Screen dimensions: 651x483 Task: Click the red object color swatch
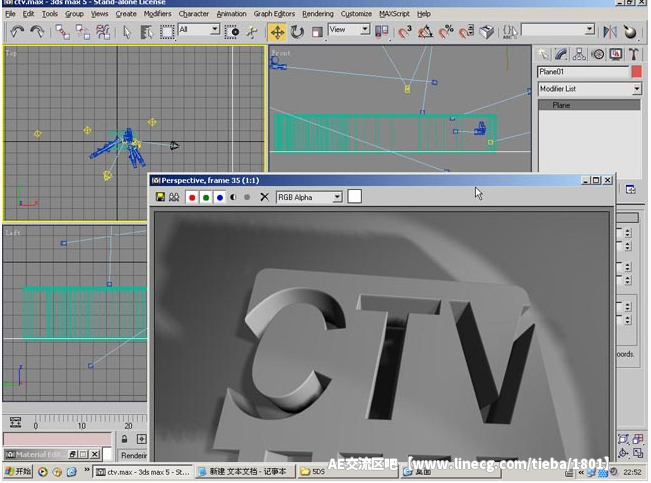(x=636, y=72)
